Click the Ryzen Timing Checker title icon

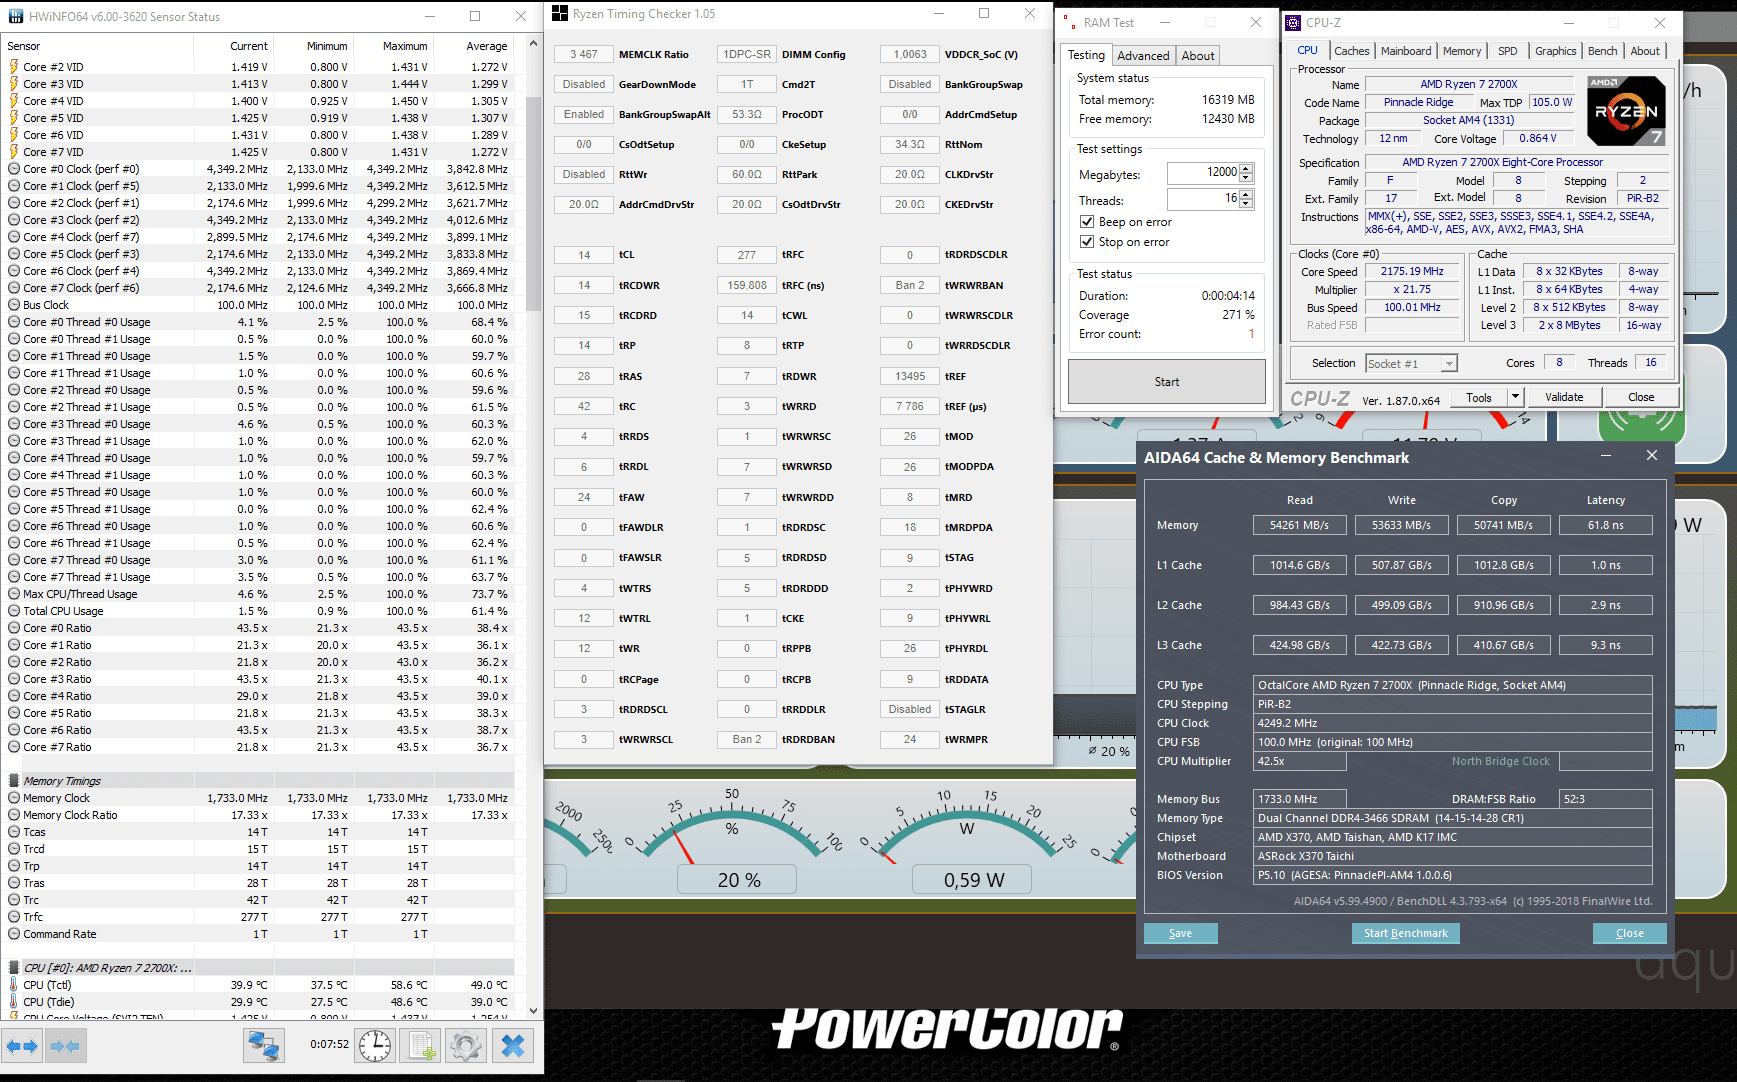560,14
